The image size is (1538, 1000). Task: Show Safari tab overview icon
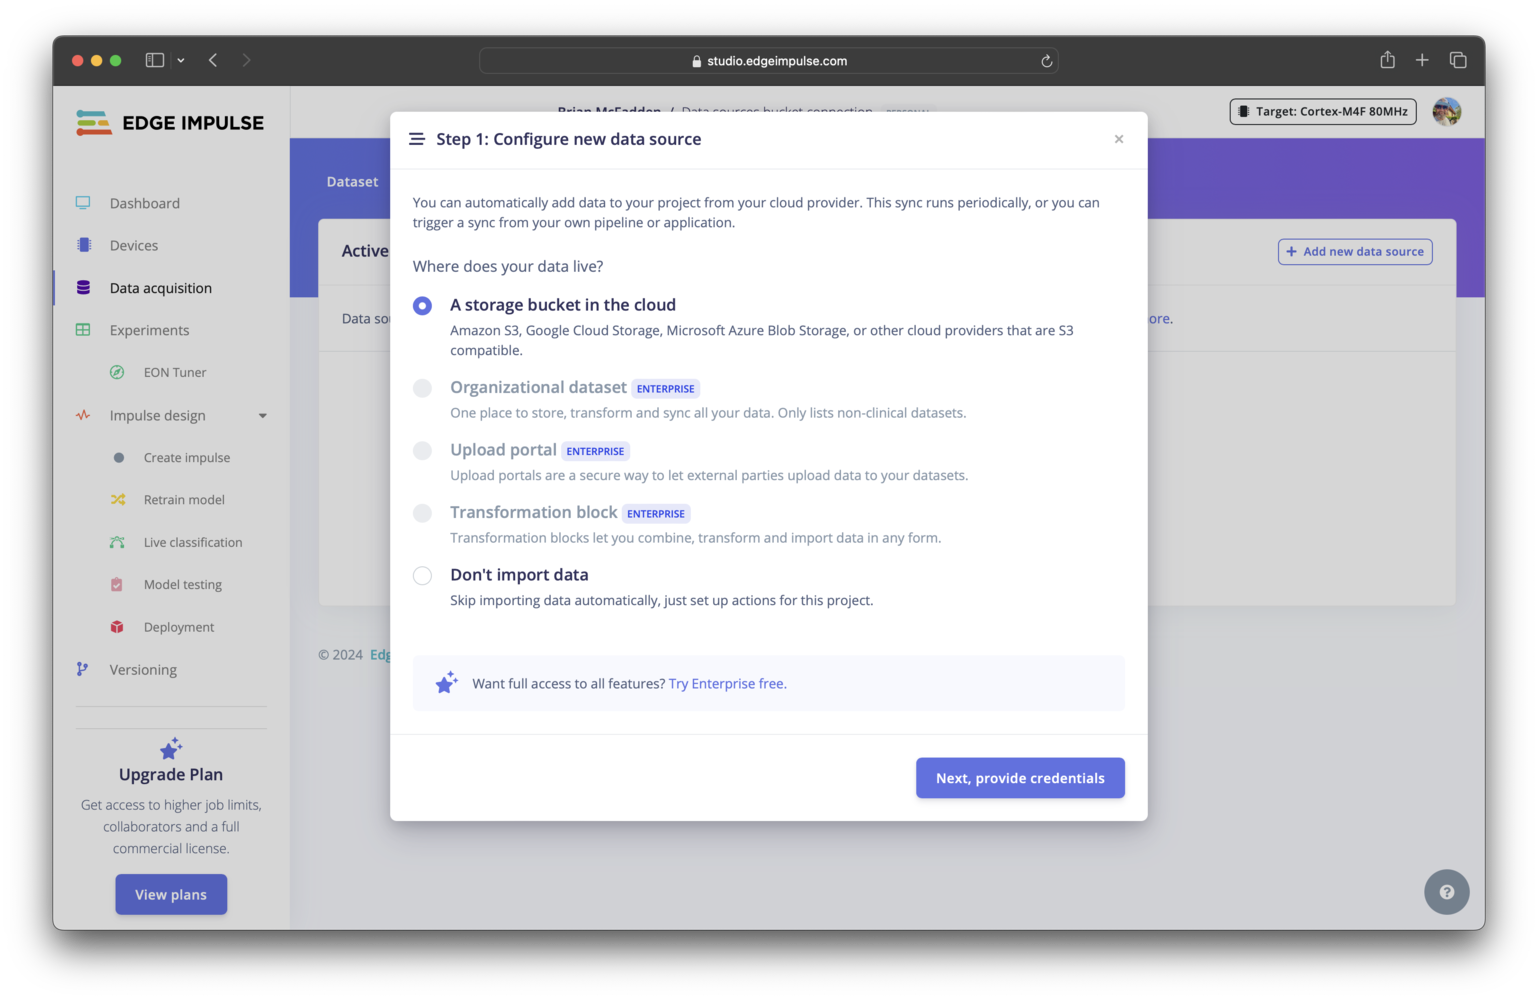(1458, 60)
